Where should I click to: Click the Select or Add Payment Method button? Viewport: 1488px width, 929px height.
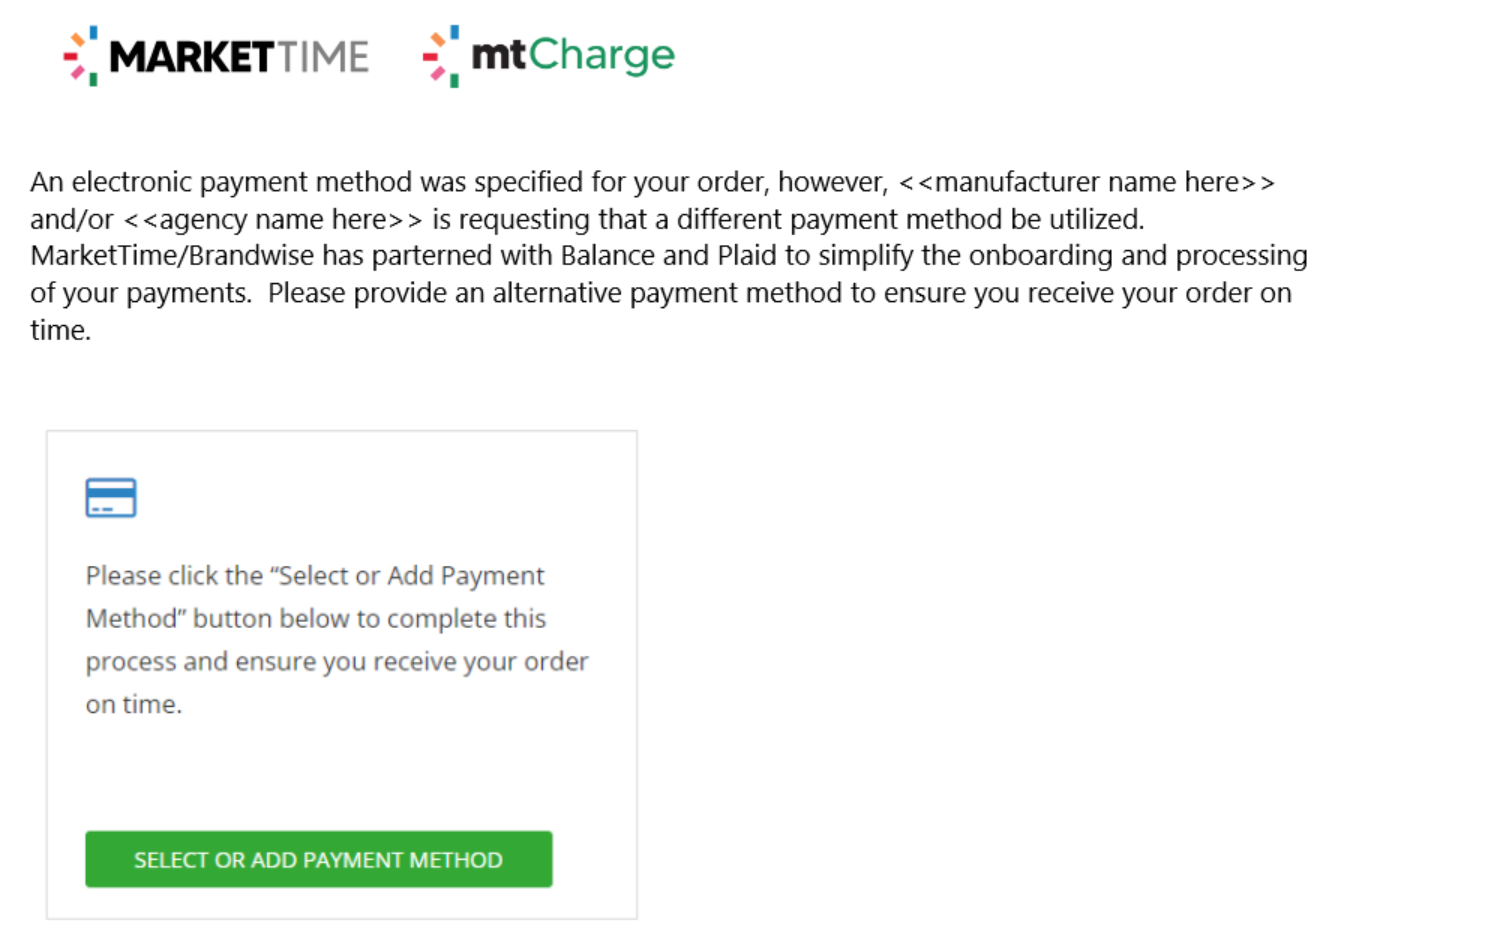pos(319,859)
